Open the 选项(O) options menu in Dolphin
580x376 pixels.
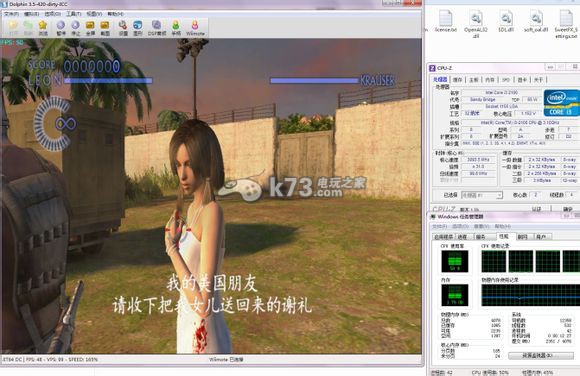coord(53,14)
